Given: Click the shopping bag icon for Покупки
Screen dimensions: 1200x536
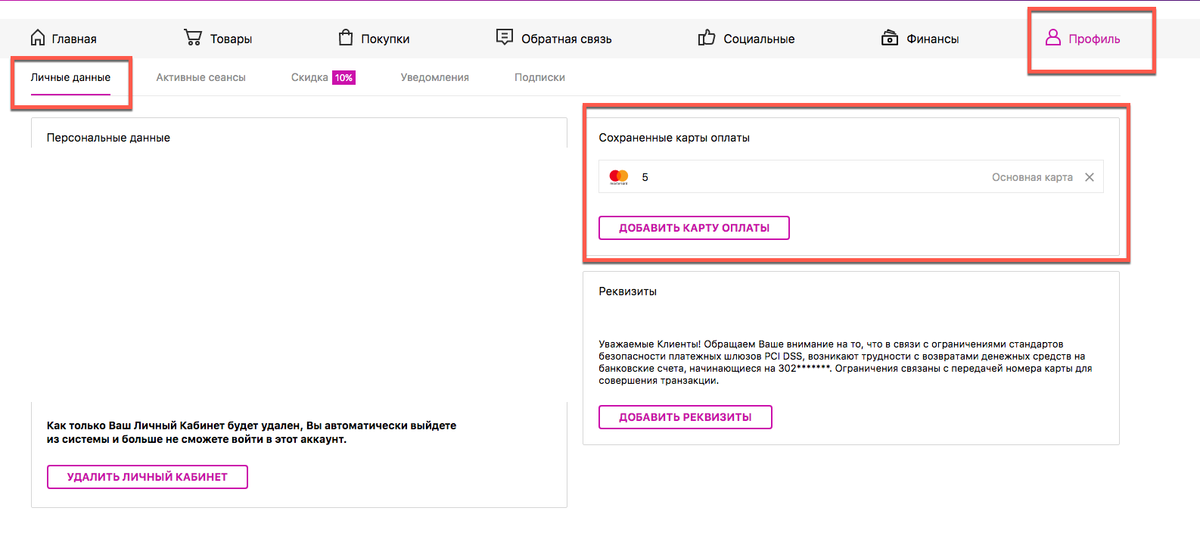Looking at the screenshot, I should (x=346, y=38).
